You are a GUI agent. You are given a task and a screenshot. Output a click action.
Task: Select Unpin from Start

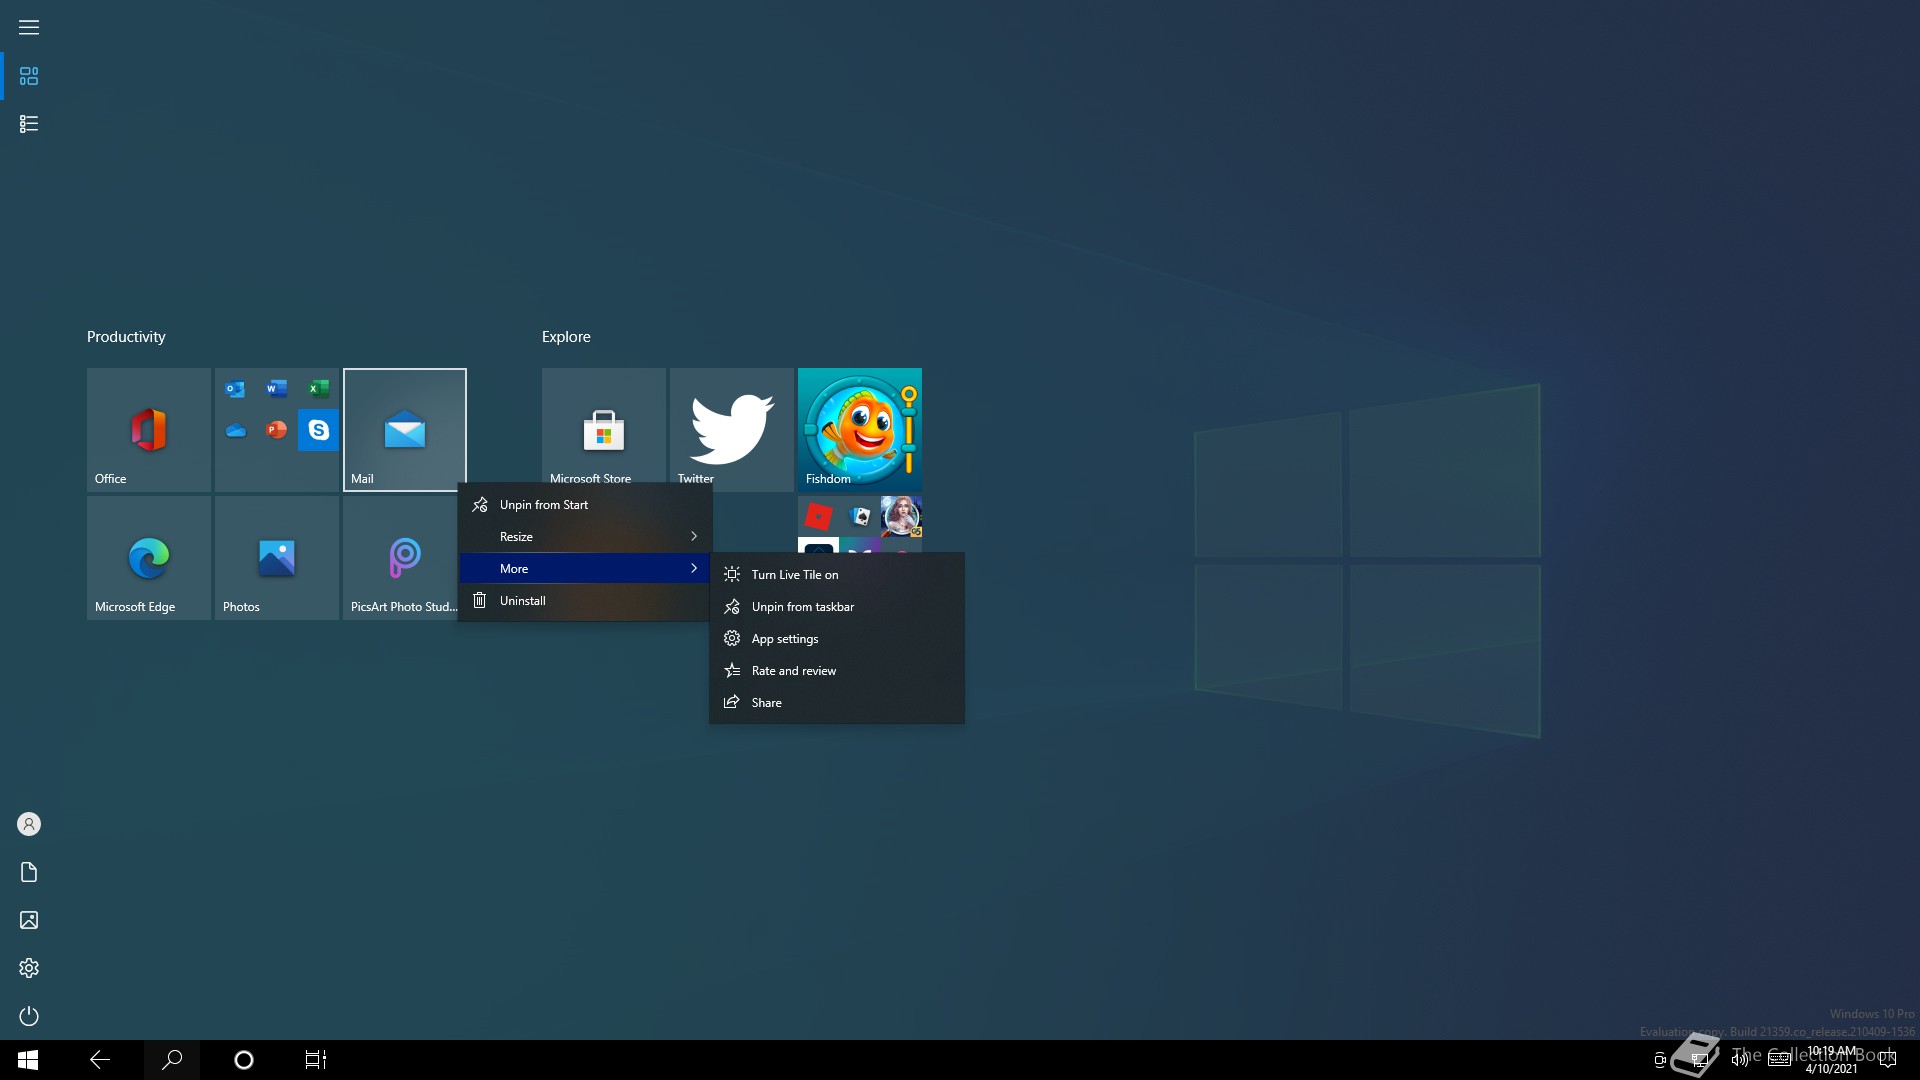click(x=585, y=505)
